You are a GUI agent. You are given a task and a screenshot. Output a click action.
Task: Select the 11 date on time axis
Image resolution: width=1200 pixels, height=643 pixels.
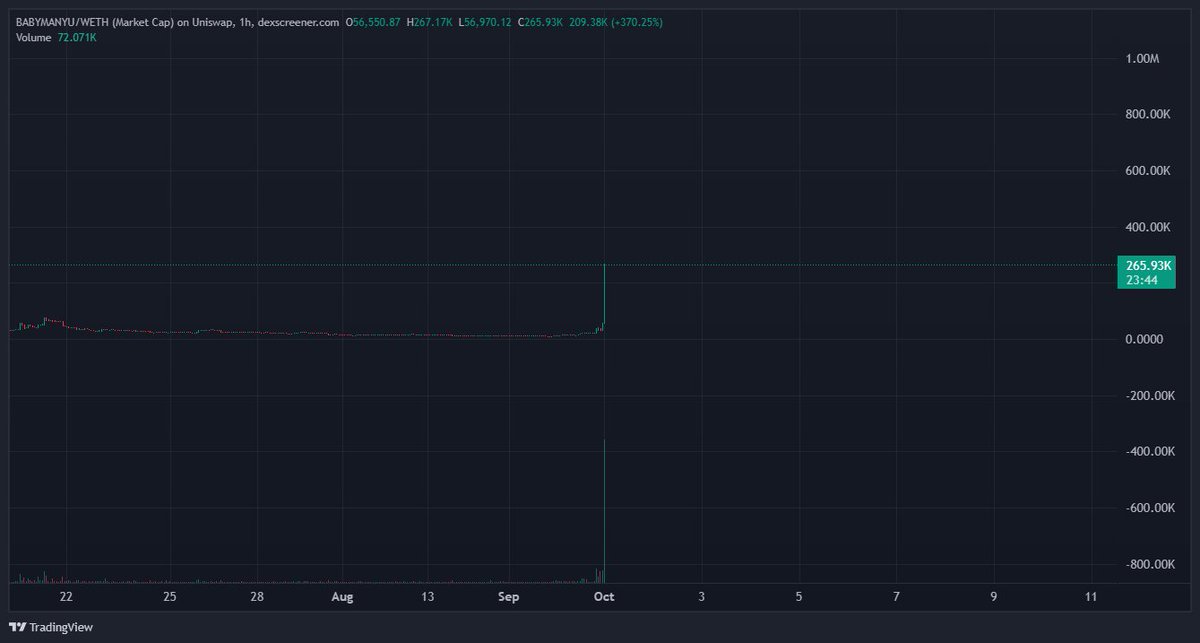(1091, 597)
